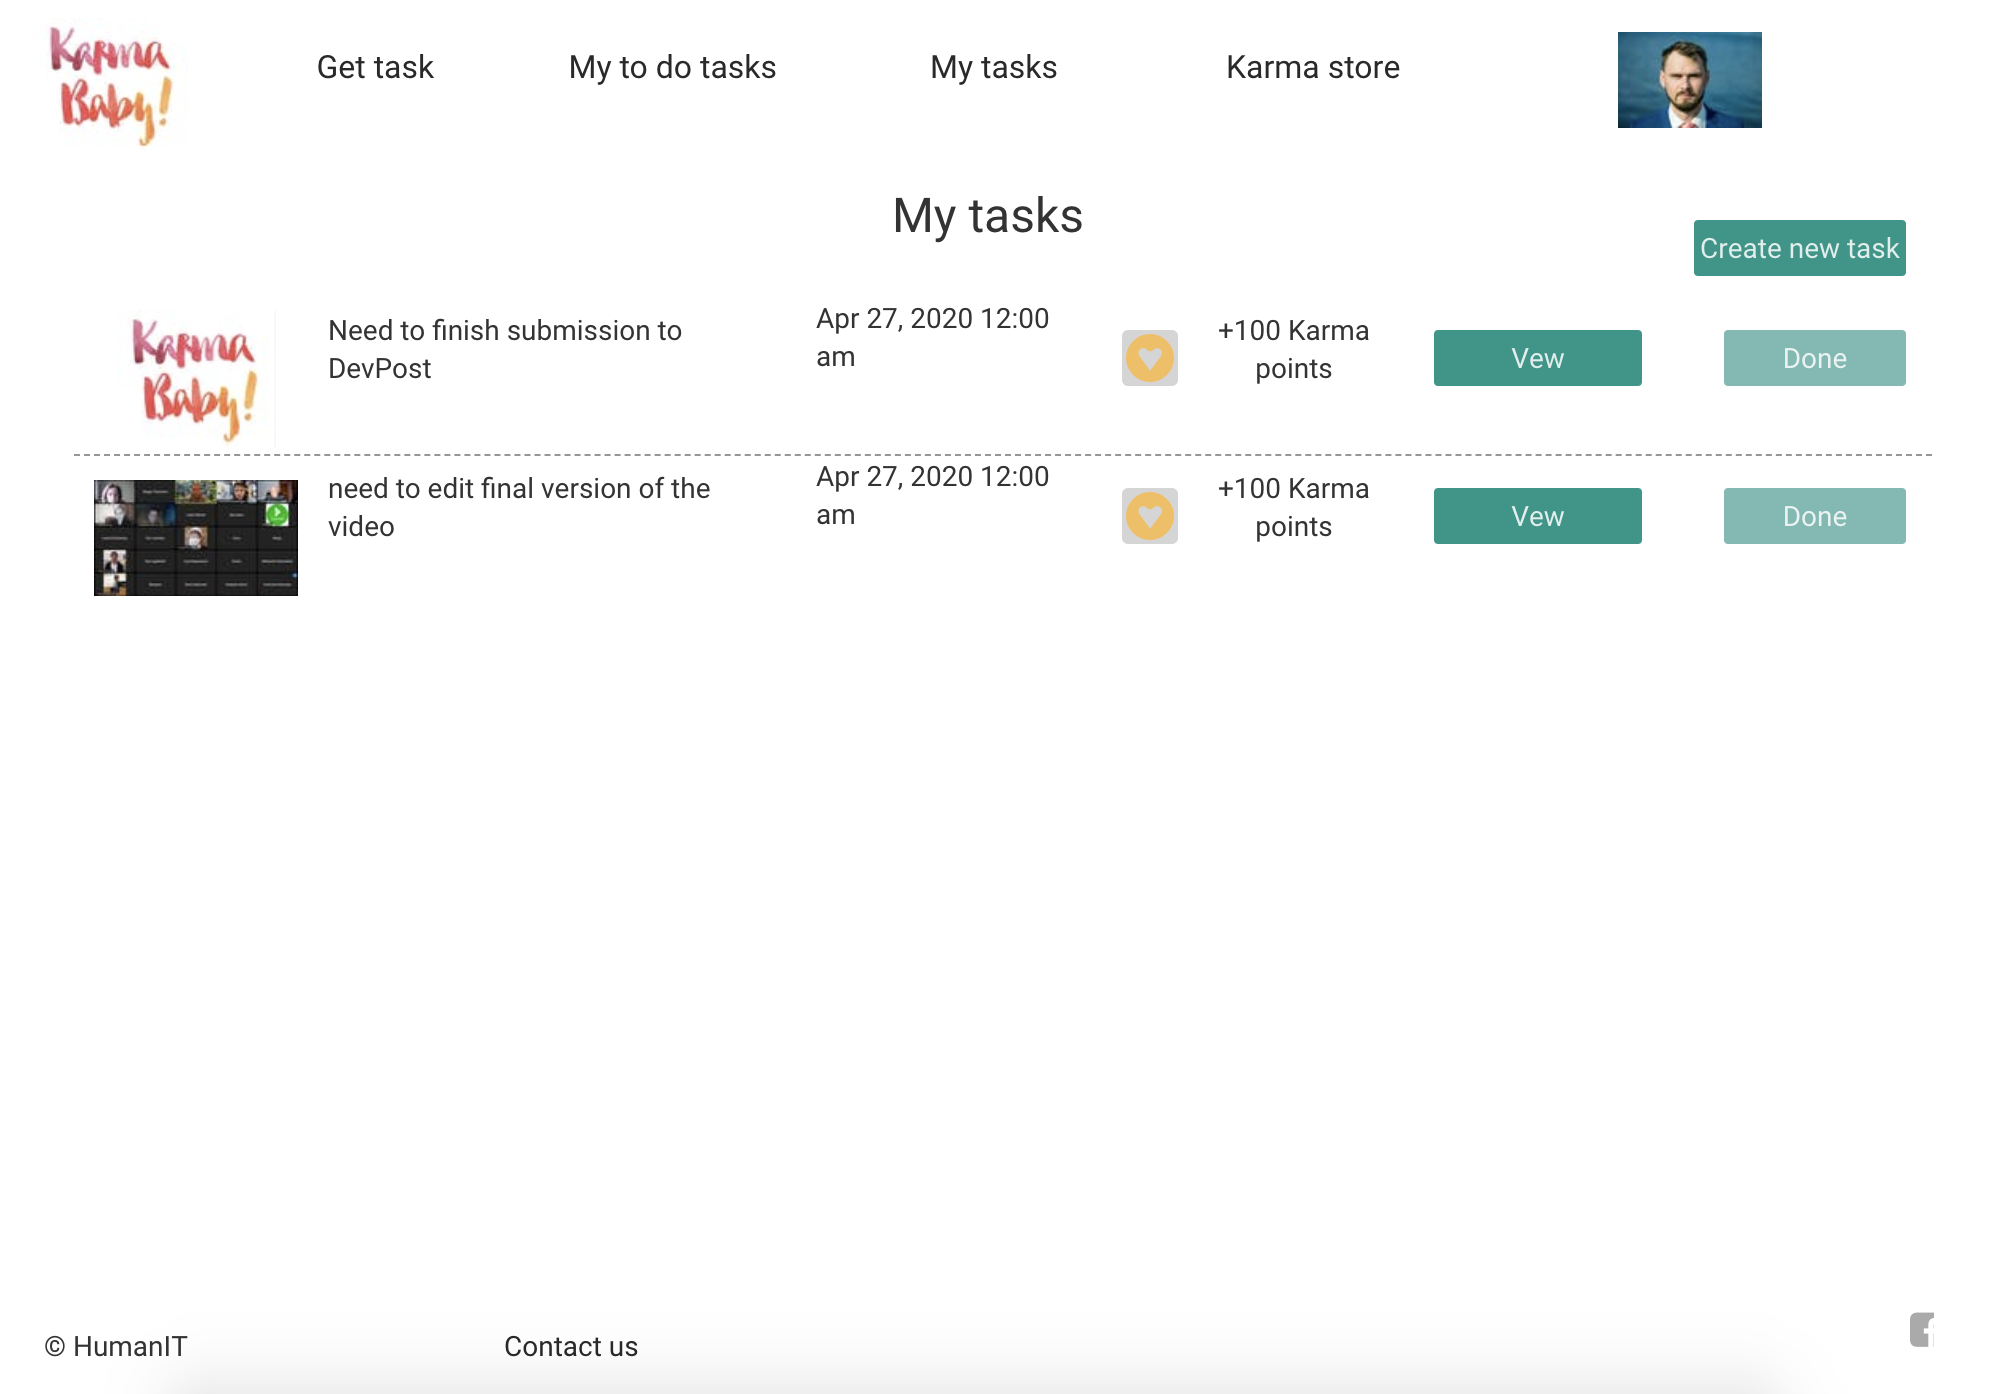Go to My to do tasks
The width and height of the screenshot is (2008, 1394).
[672, 67]
